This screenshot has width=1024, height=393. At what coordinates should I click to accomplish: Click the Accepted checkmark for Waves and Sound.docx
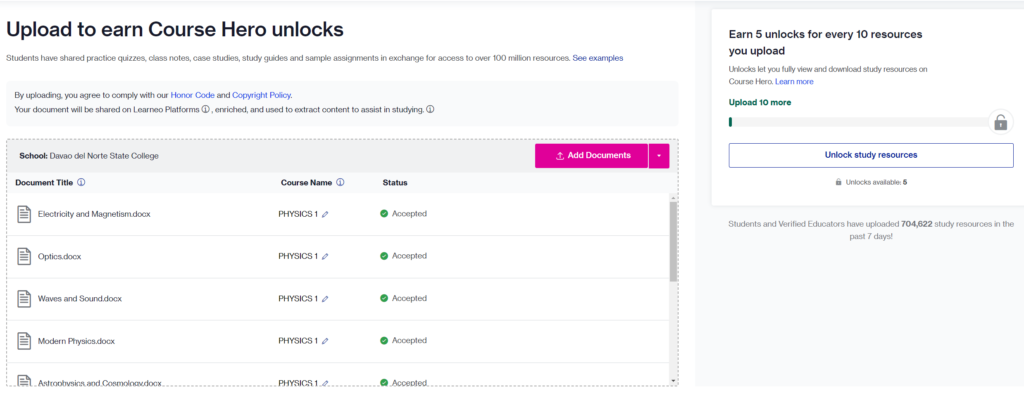(384, 298)
